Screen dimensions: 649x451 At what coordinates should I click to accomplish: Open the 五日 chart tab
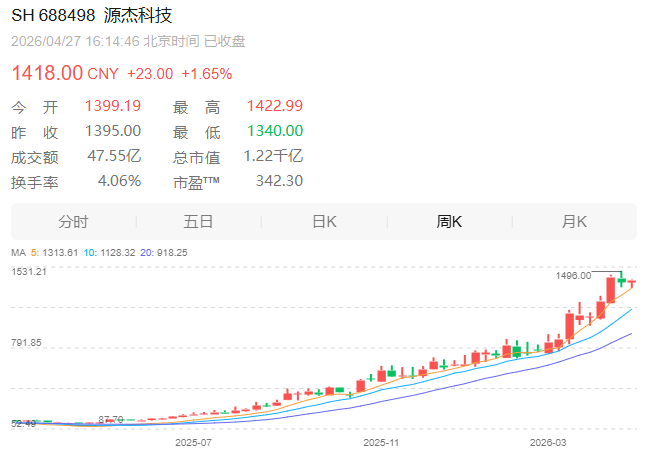[198, 222]
